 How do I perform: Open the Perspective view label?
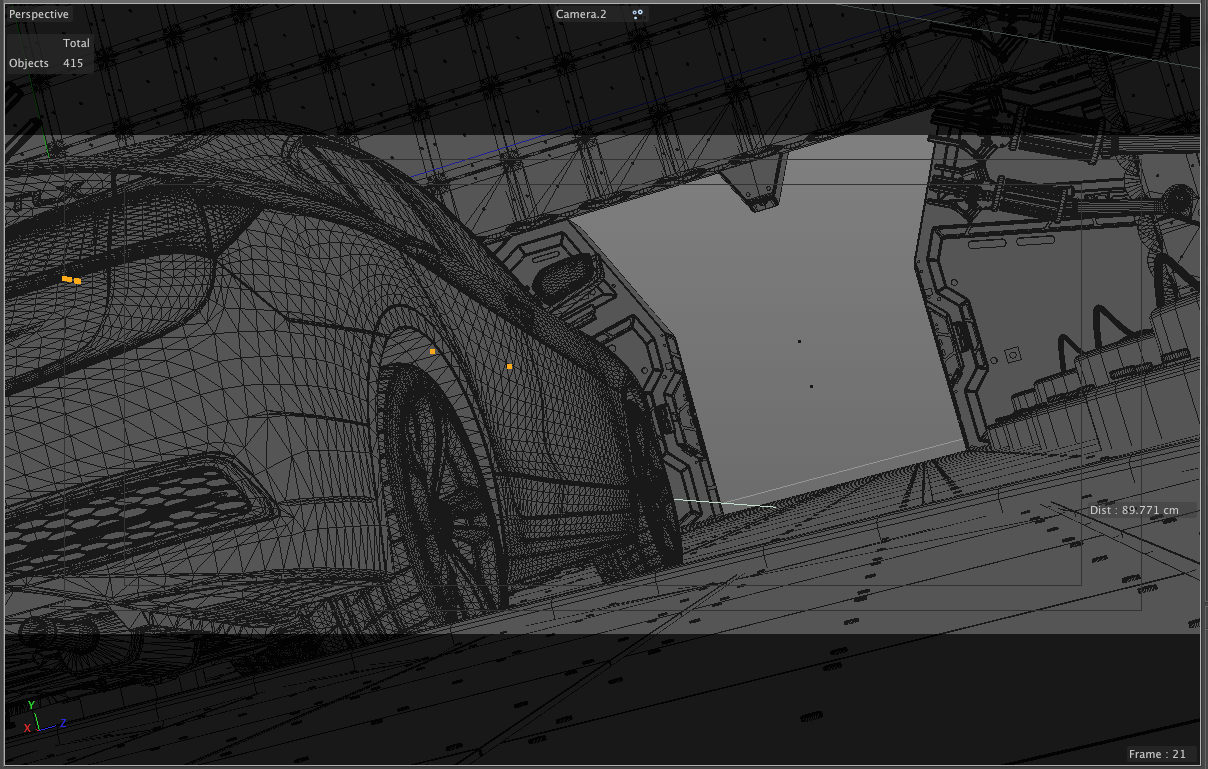coord(39,15)
